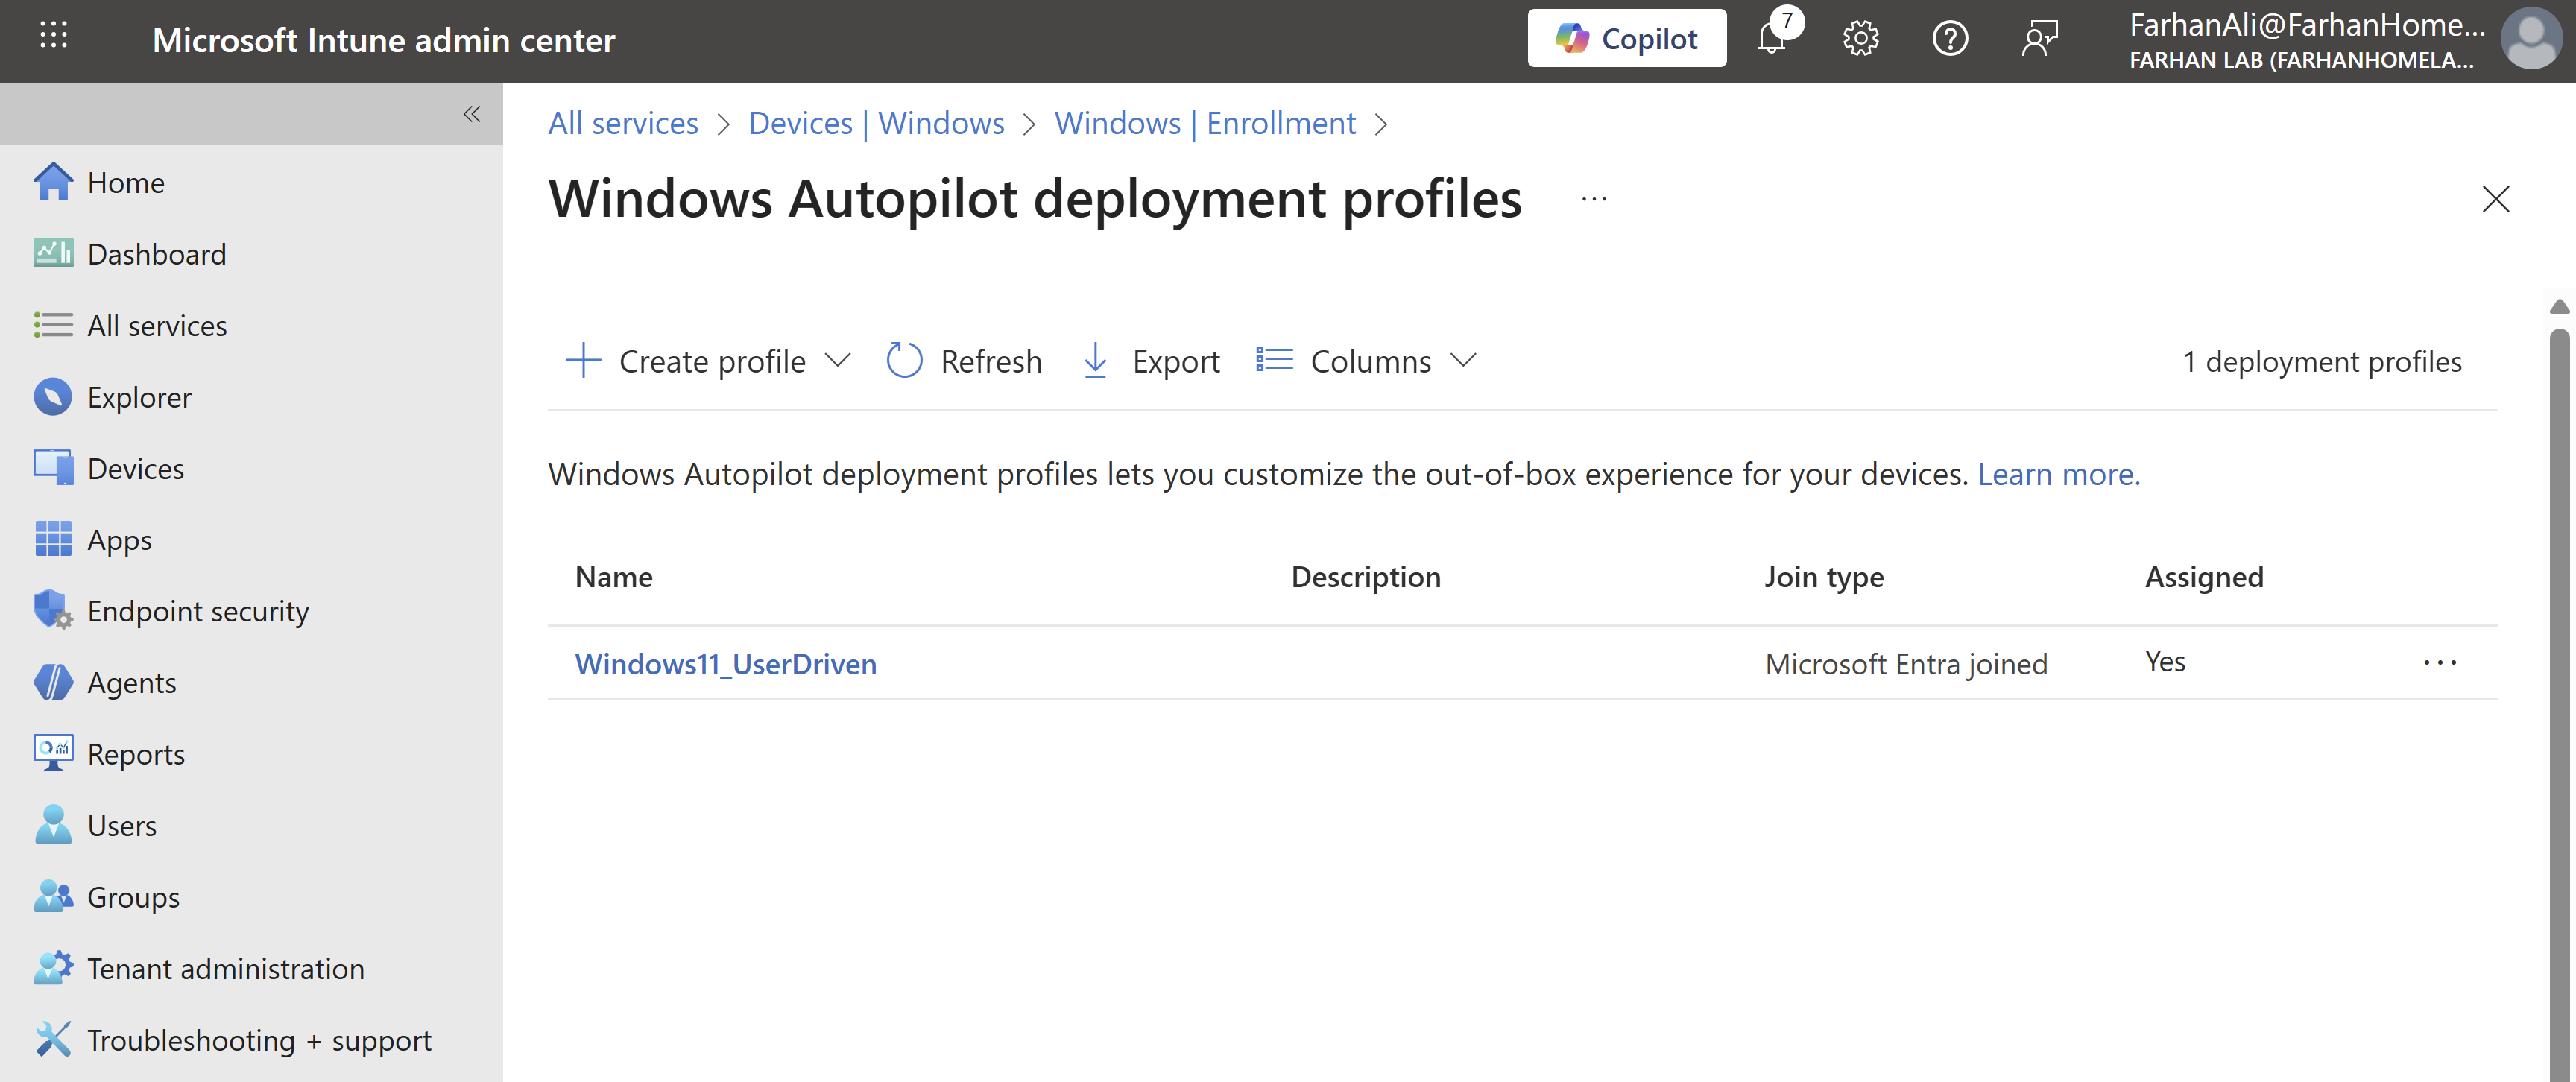2576x1082 pixels.
Task: Click the vertical scrollbar up arrow
Action: pyautogui.click(x=2559, y=307)
